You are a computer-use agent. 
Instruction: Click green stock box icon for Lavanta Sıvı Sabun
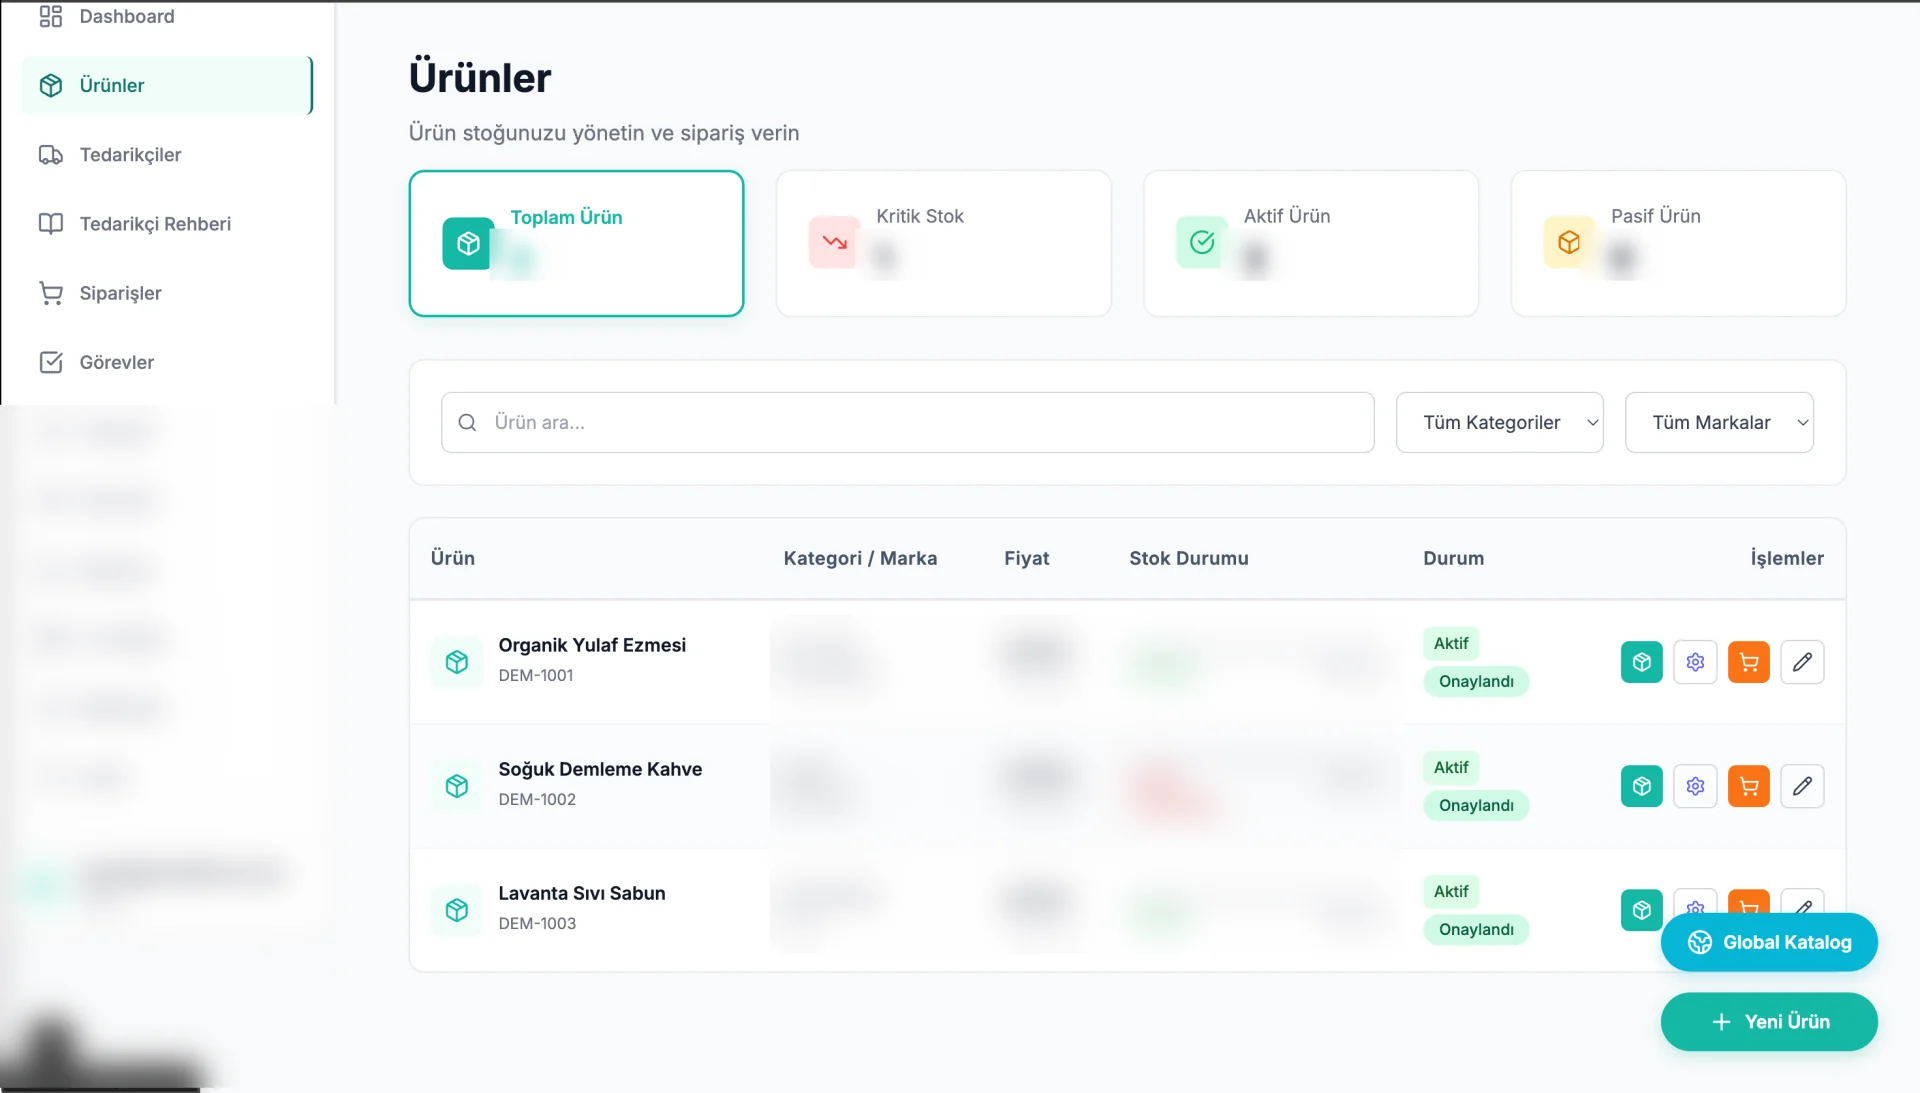(1641, 910)
